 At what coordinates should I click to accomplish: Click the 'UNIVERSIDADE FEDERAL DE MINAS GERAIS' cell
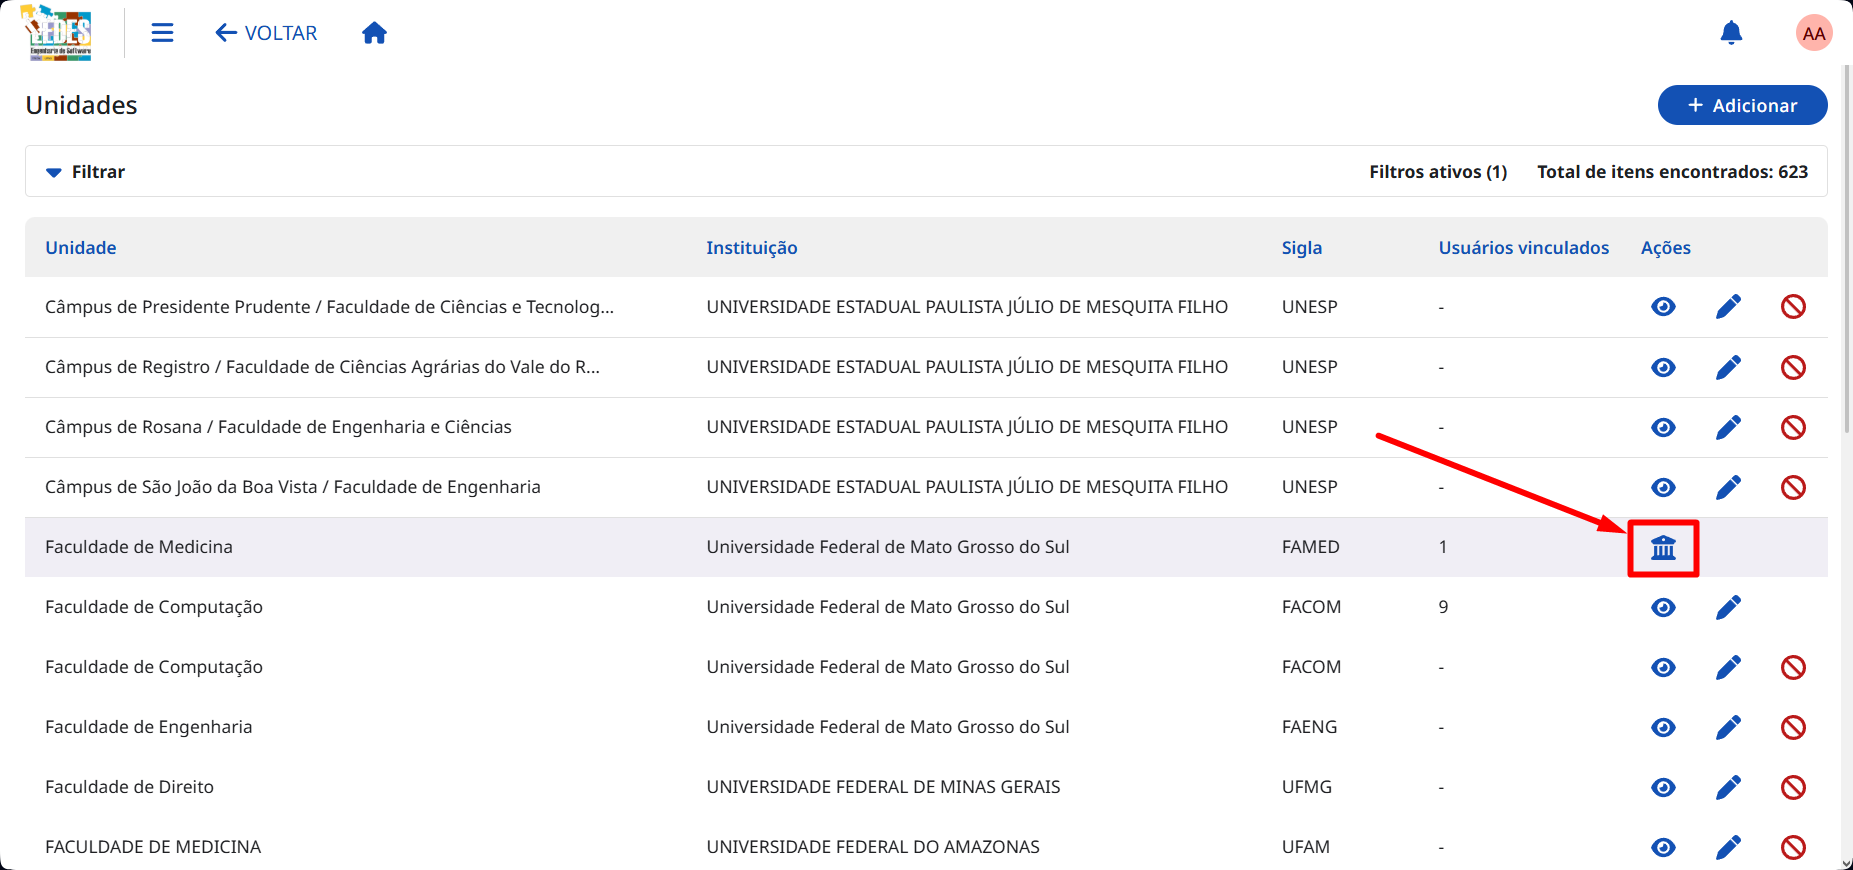click(x=883, y=787)
